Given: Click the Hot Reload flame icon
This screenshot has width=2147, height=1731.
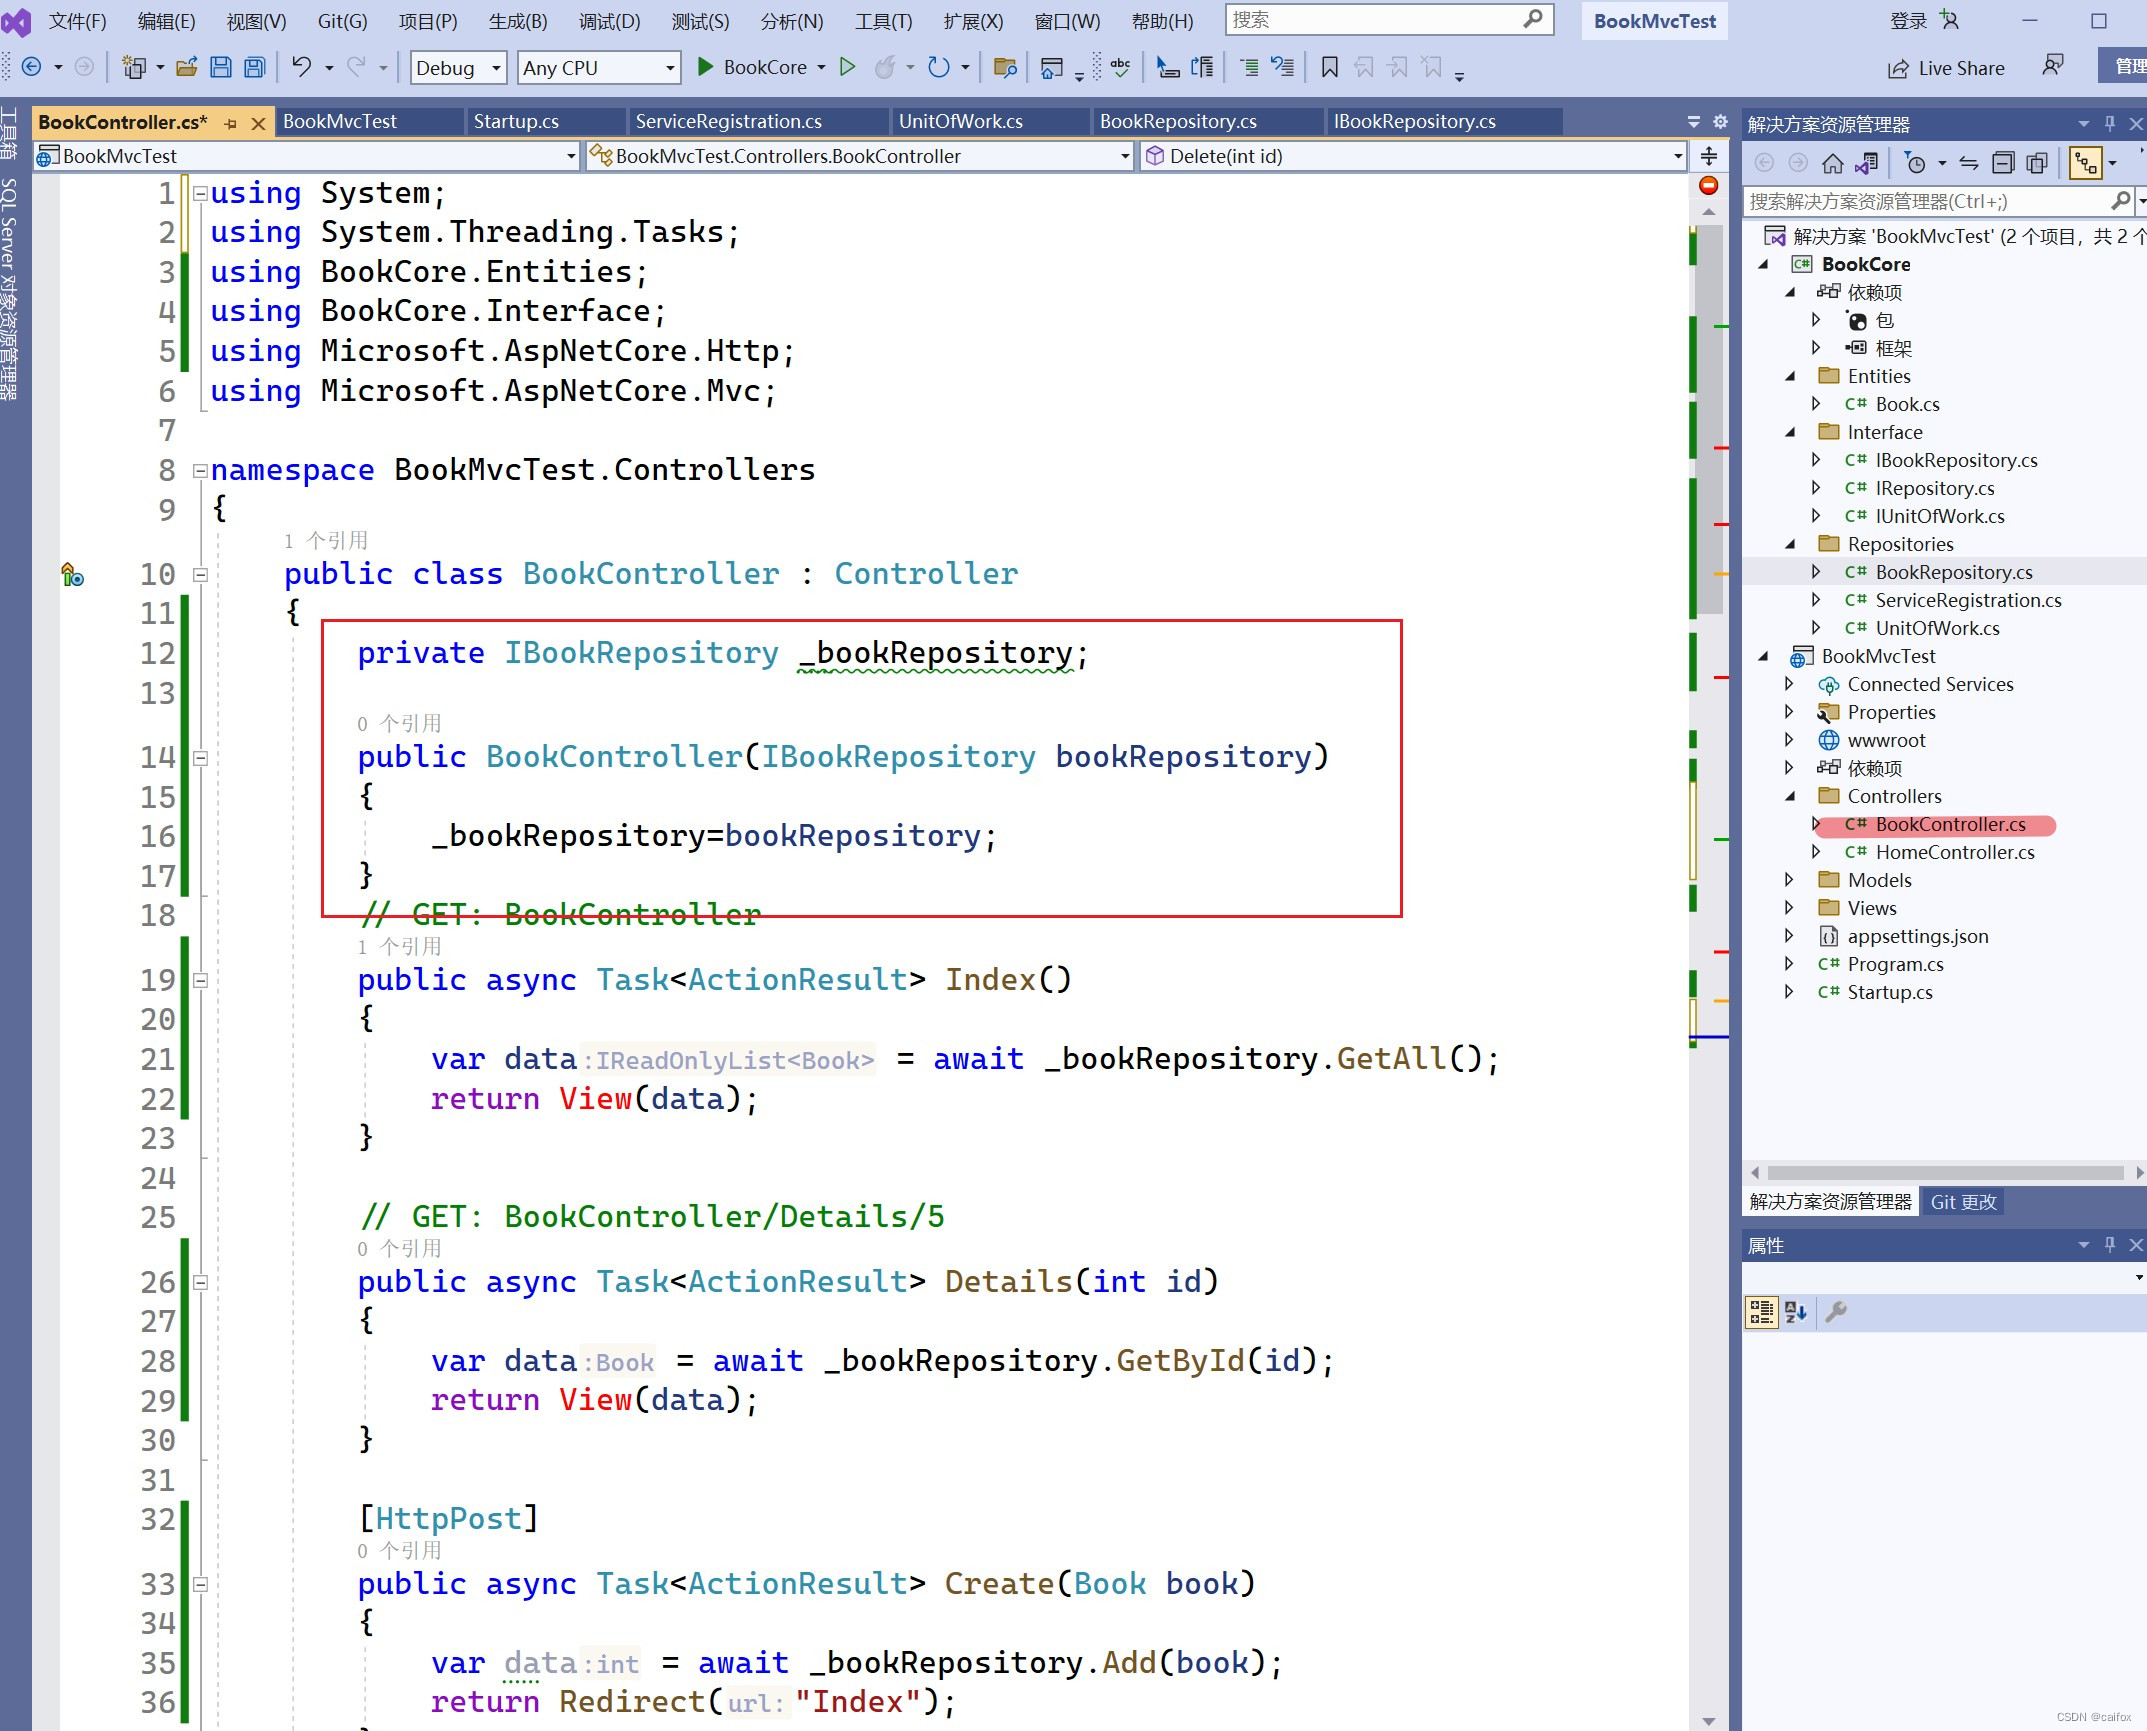Looking at the screenshot, I should (x=884, y=67).
